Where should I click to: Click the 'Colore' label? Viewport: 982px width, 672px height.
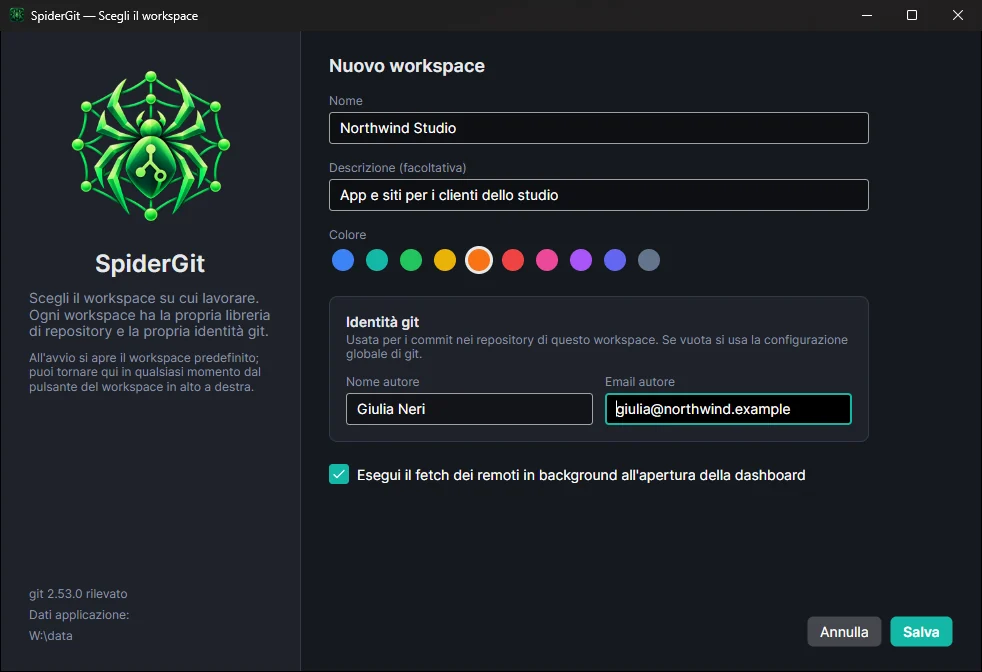tap(348, 235)
